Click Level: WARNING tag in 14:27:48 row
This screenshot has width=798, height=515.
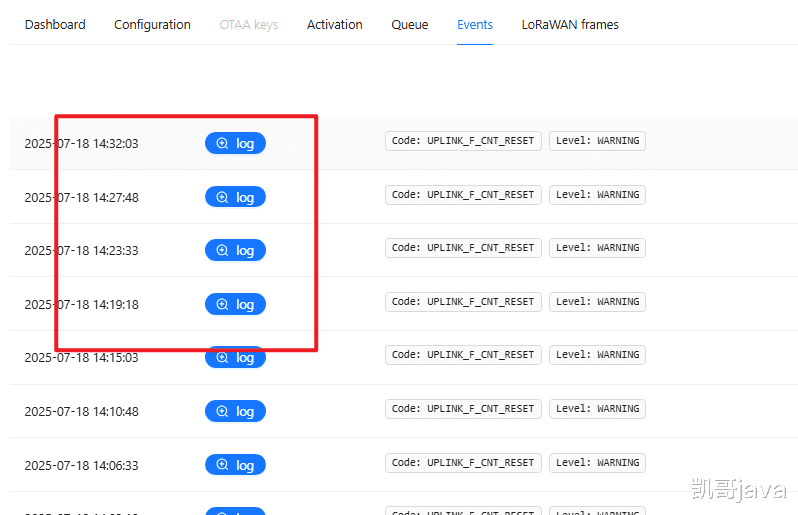coord(597,195)
